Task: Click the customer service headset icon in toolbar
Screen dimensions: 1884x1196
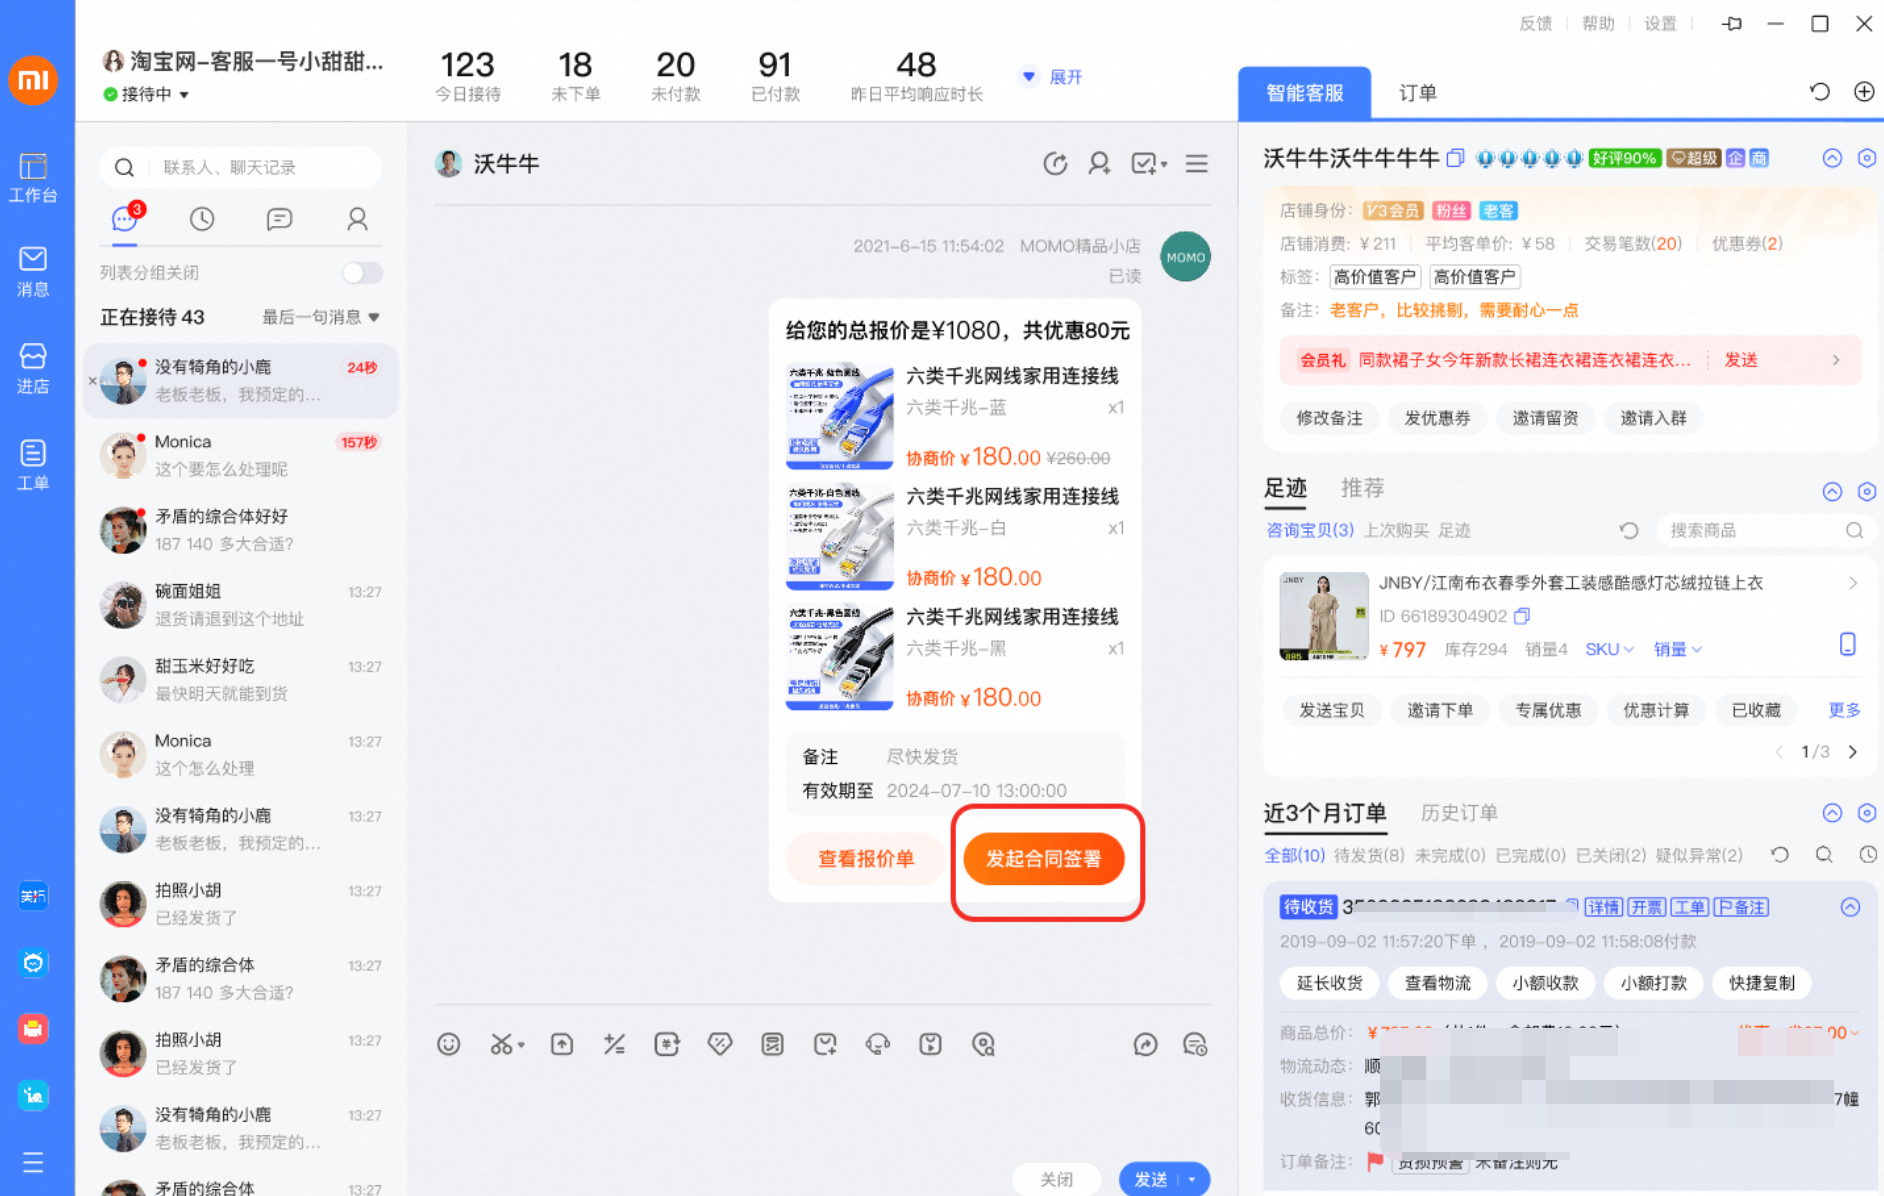Action: pyautogui.click(x=878, y=1044)
